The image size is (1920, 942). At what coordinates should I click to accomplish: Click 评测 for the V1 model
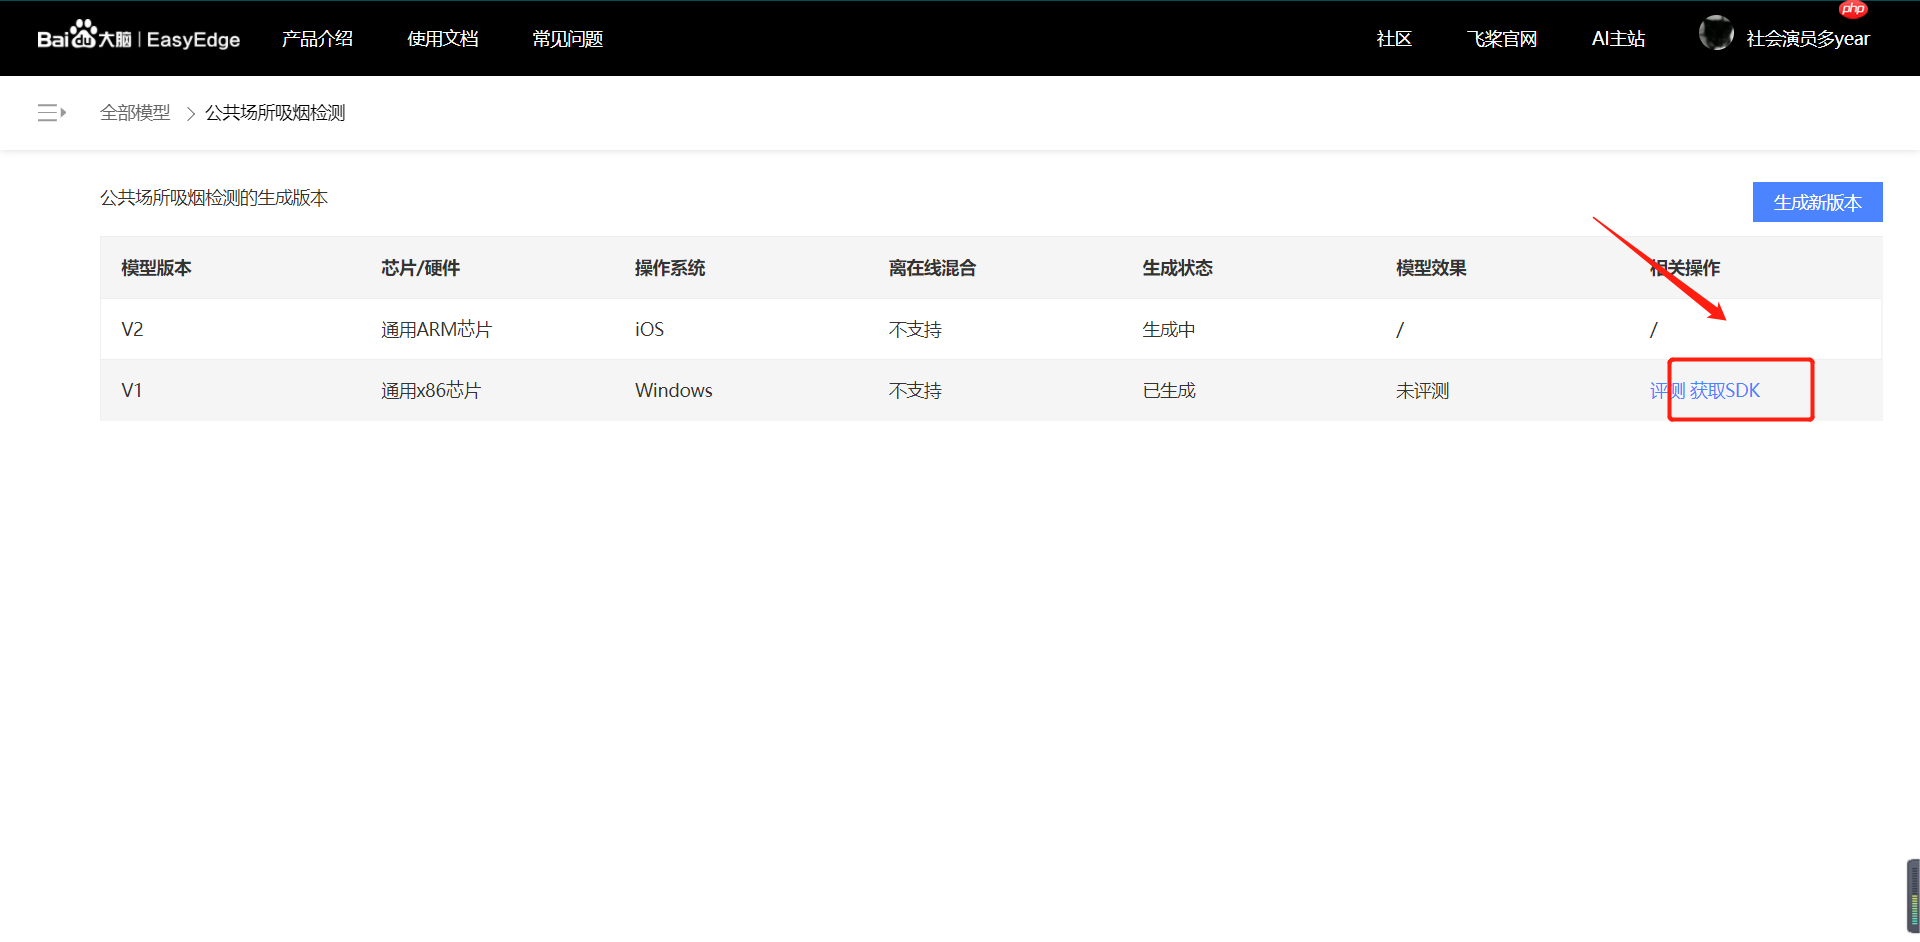pos(1667,391)
